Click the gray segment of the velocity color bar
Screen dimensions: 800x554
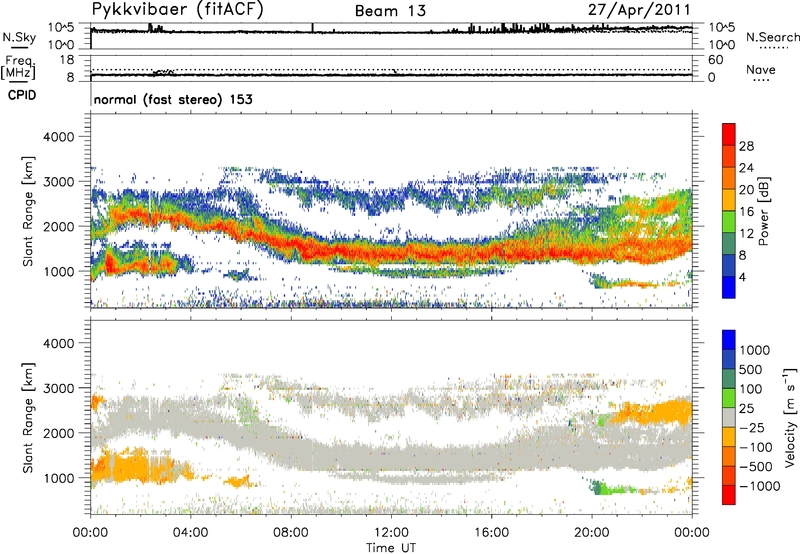click(x=729, y=418)
